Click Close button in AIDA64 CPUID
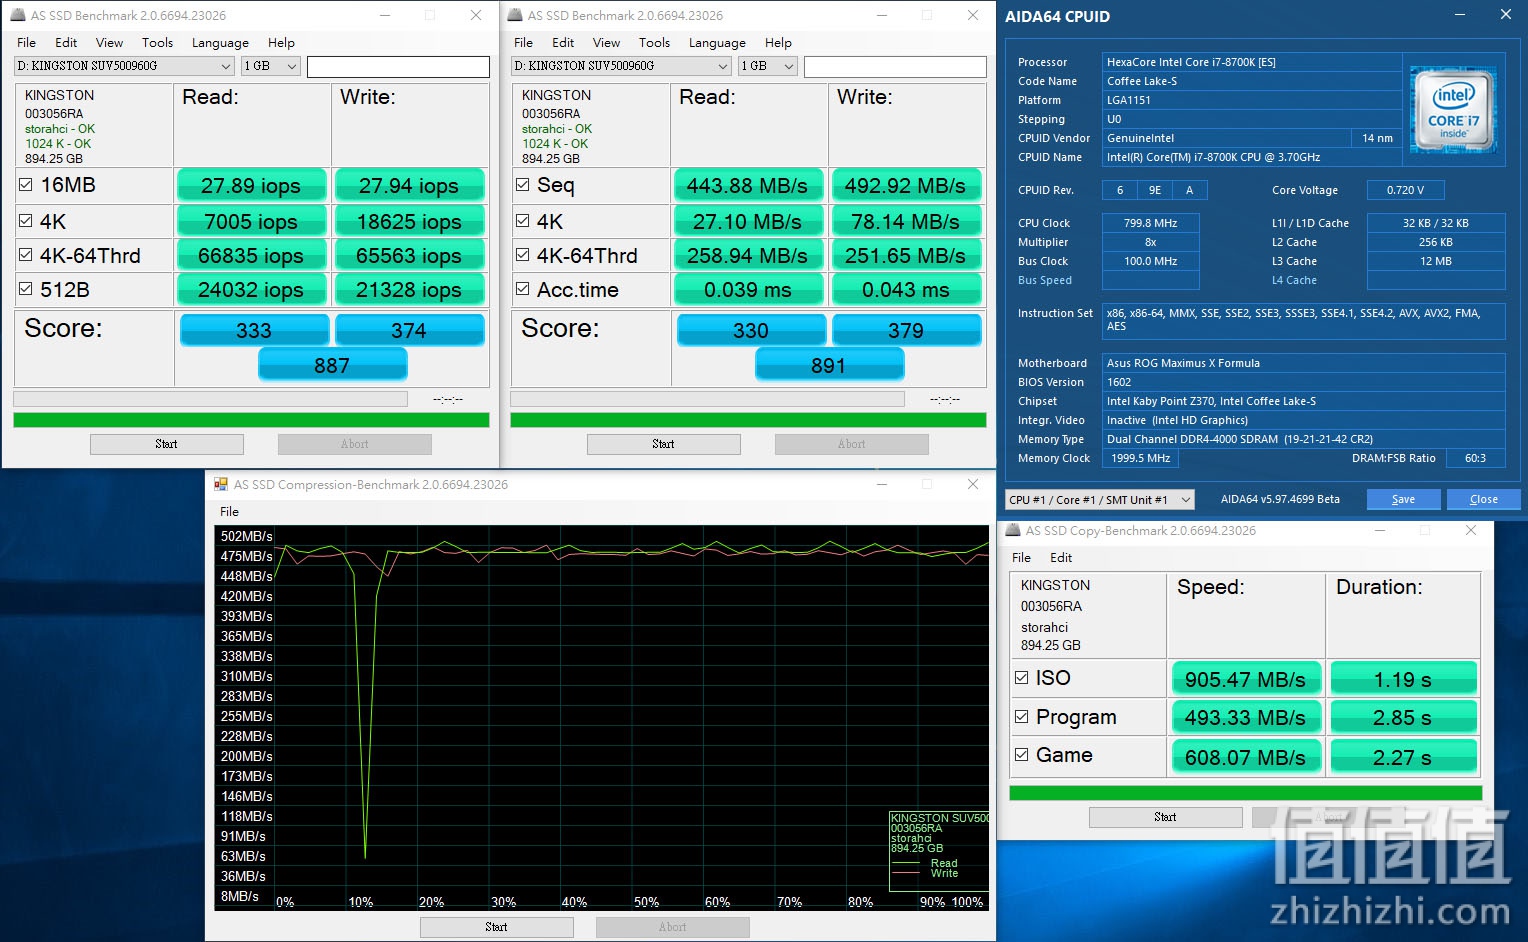 coord(1484,499)
